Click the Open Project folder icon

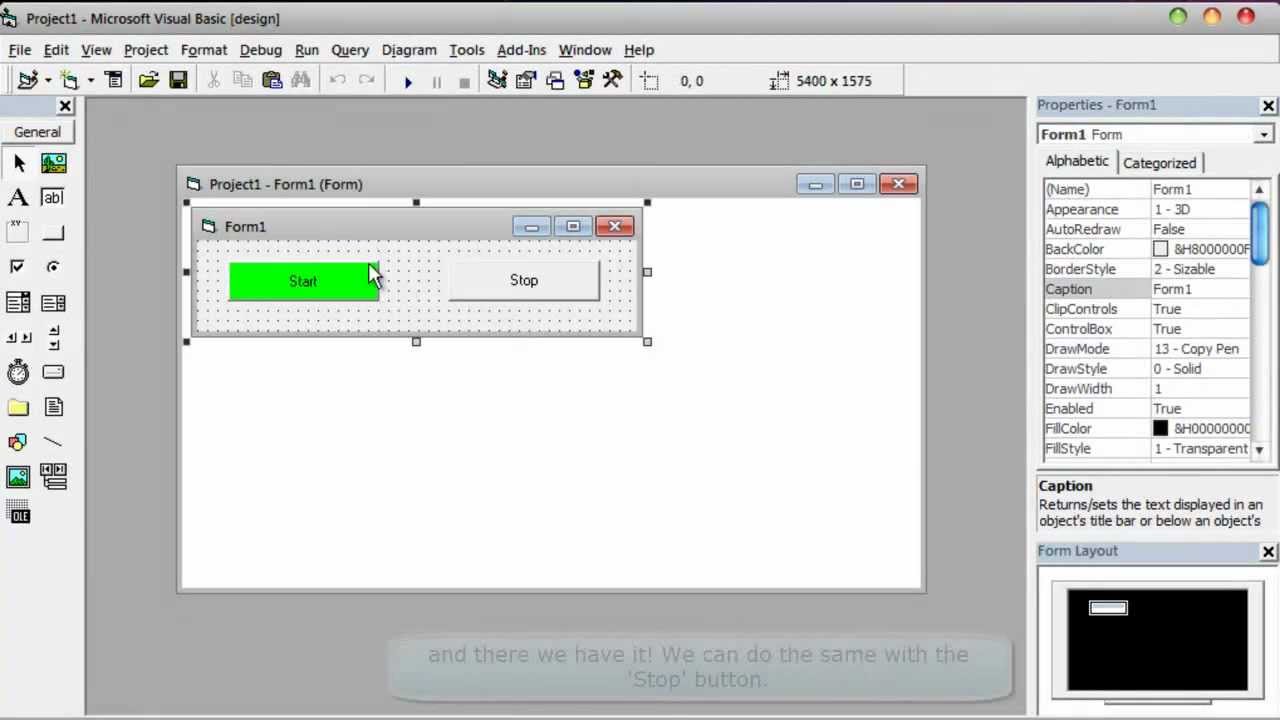149,81
